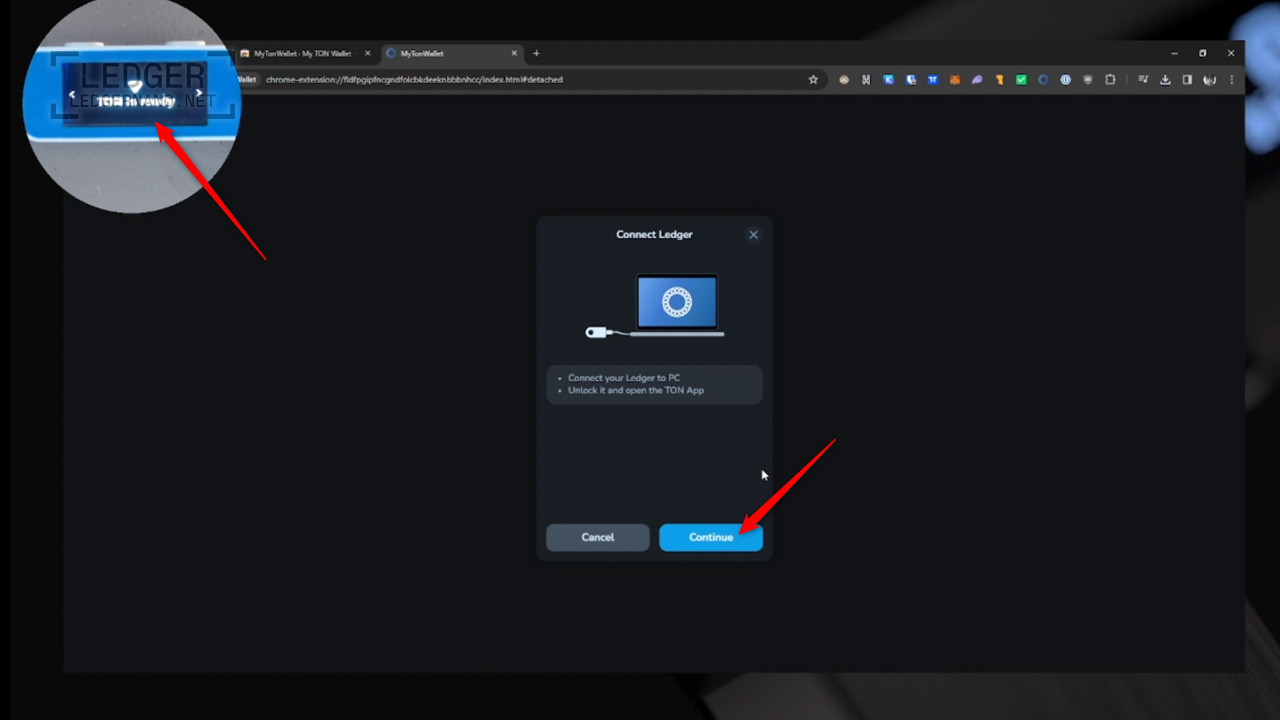The height and width of the screenshot is (720, 1280).
Task: Open the MetaMask fox extension
Action: pos(955,80)
